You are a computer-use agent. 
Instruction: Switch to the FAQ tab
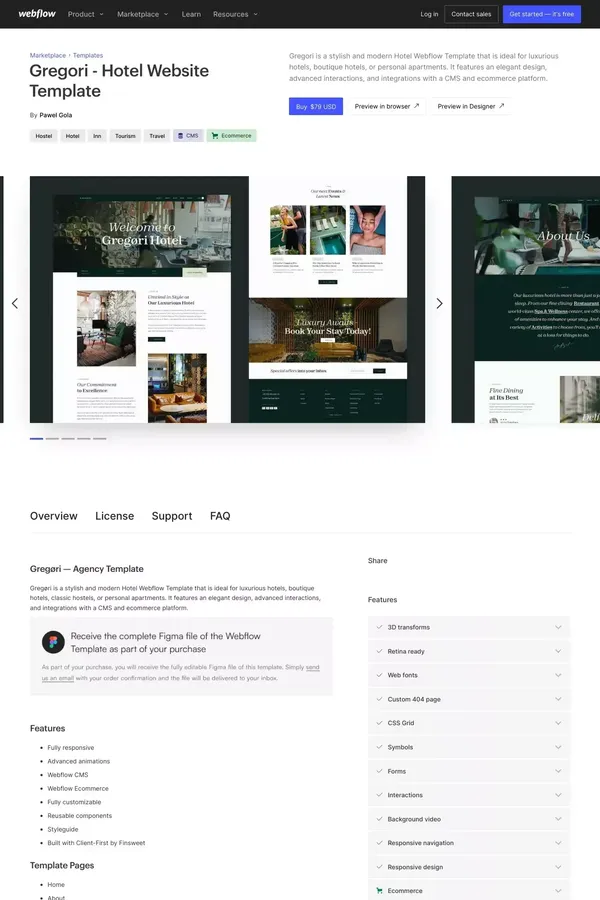[x=220, y=516]
